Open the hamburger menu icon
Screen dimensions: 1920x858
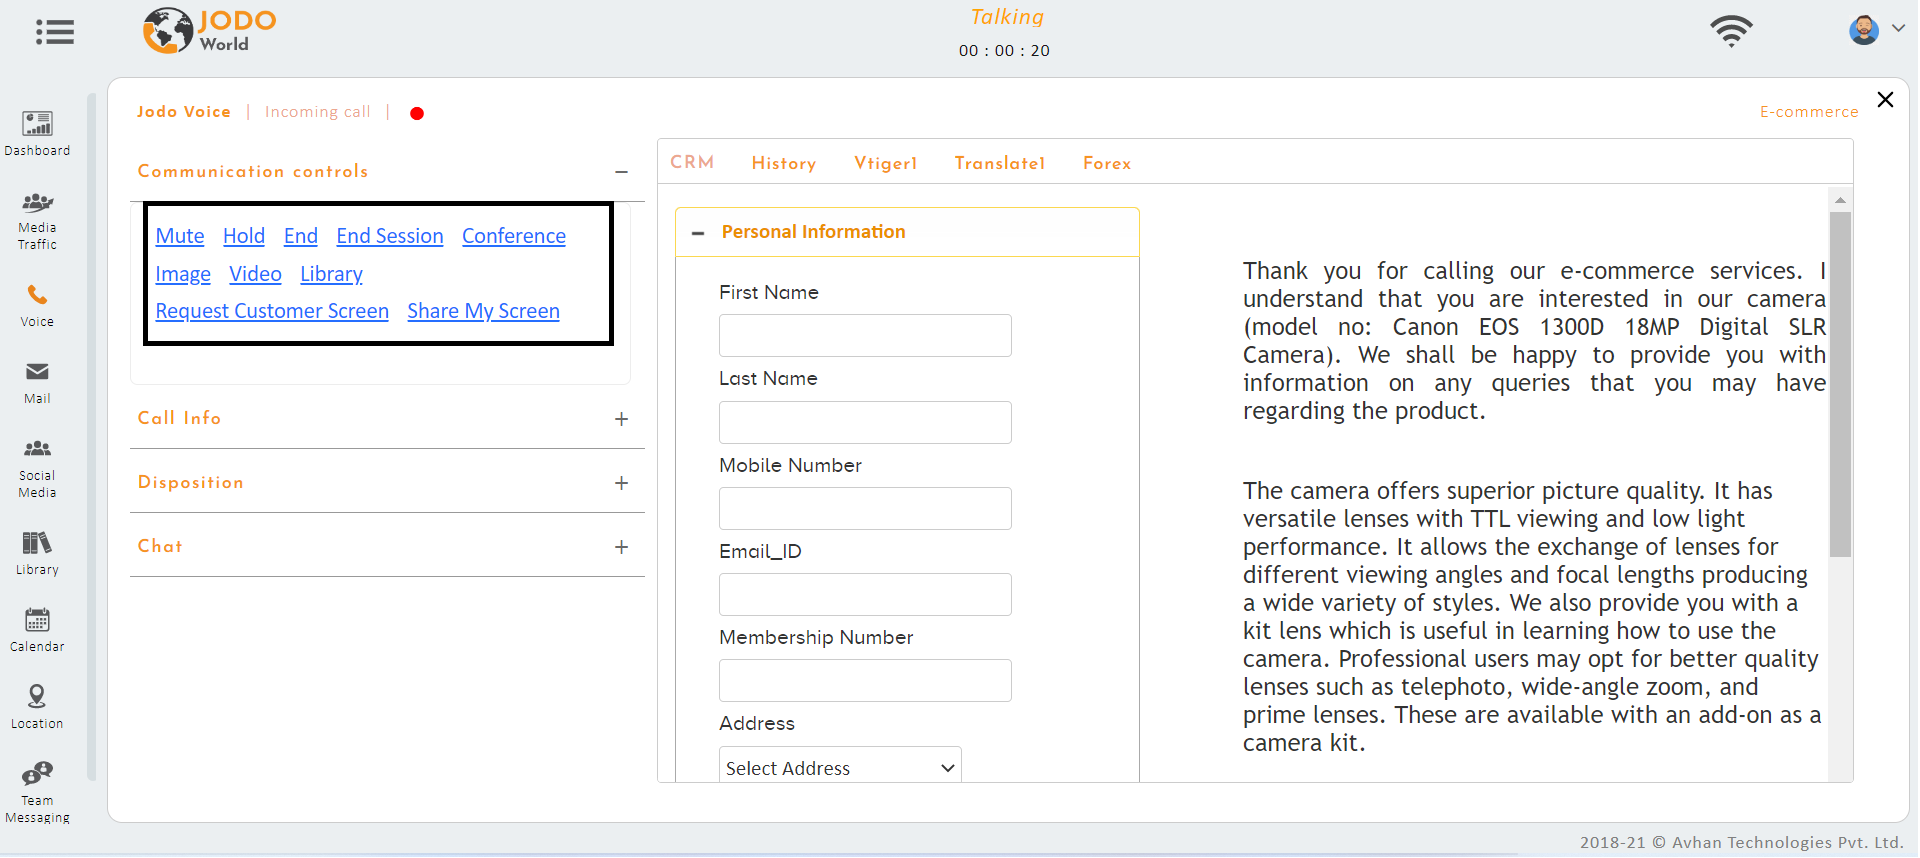pos(55,32)
